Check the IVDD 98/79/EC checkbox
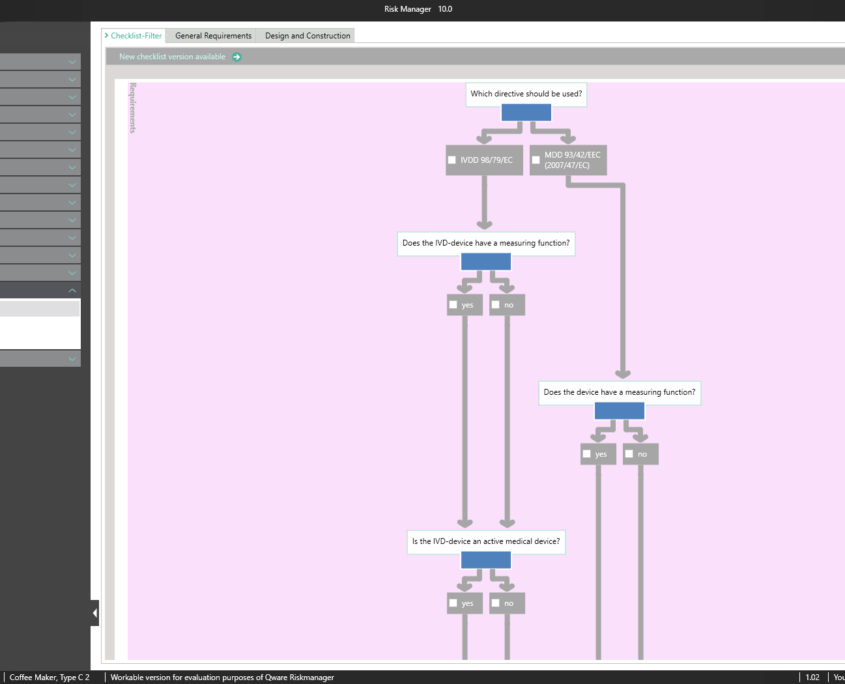The image size is (845, 684). (x=452, y=160)
